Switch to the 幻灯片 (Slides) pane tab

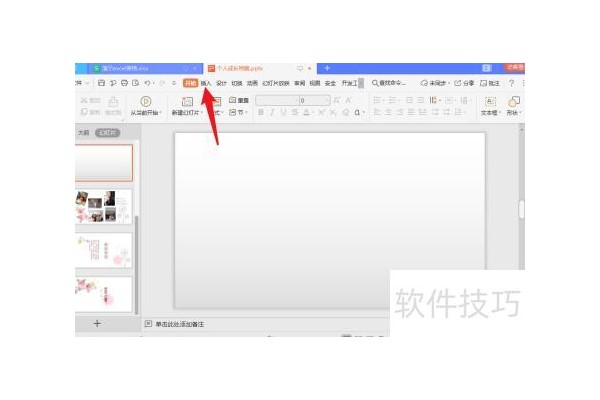tap(108, 132)
